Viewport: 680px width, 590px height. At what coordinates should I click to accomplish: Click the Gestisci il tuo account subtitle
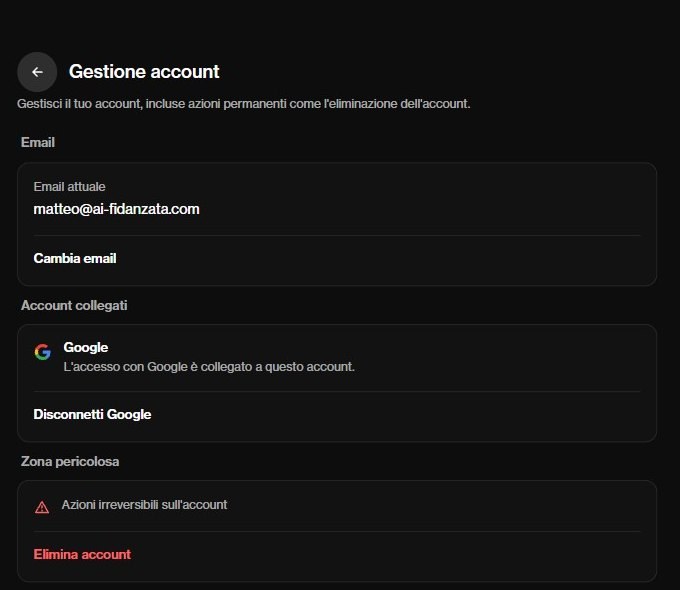(244, 104)
